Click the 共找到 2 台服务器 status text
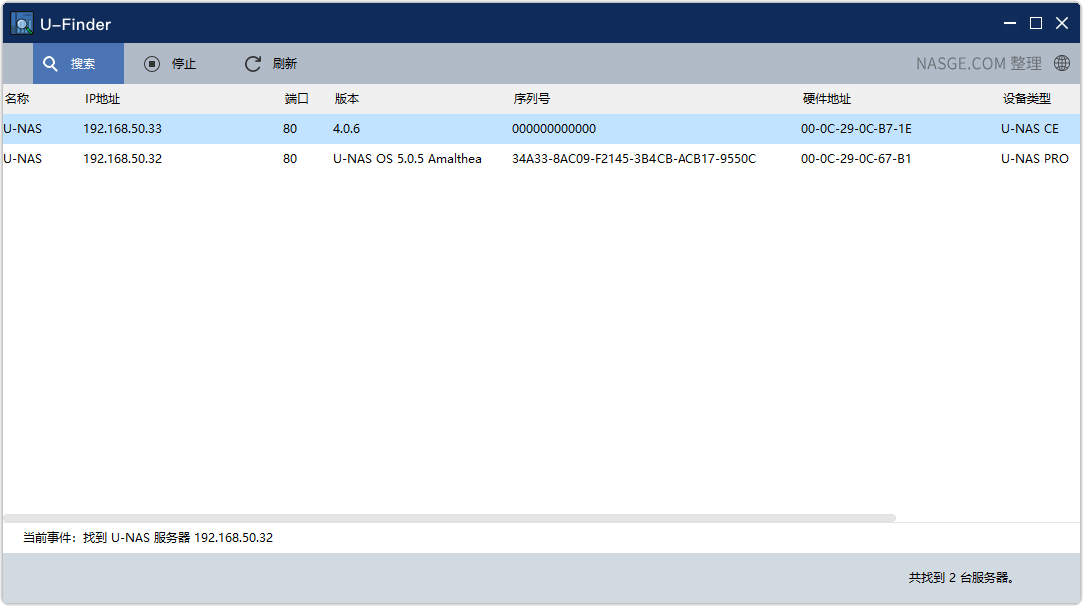The image size is (1085, 608). [961, 578]
